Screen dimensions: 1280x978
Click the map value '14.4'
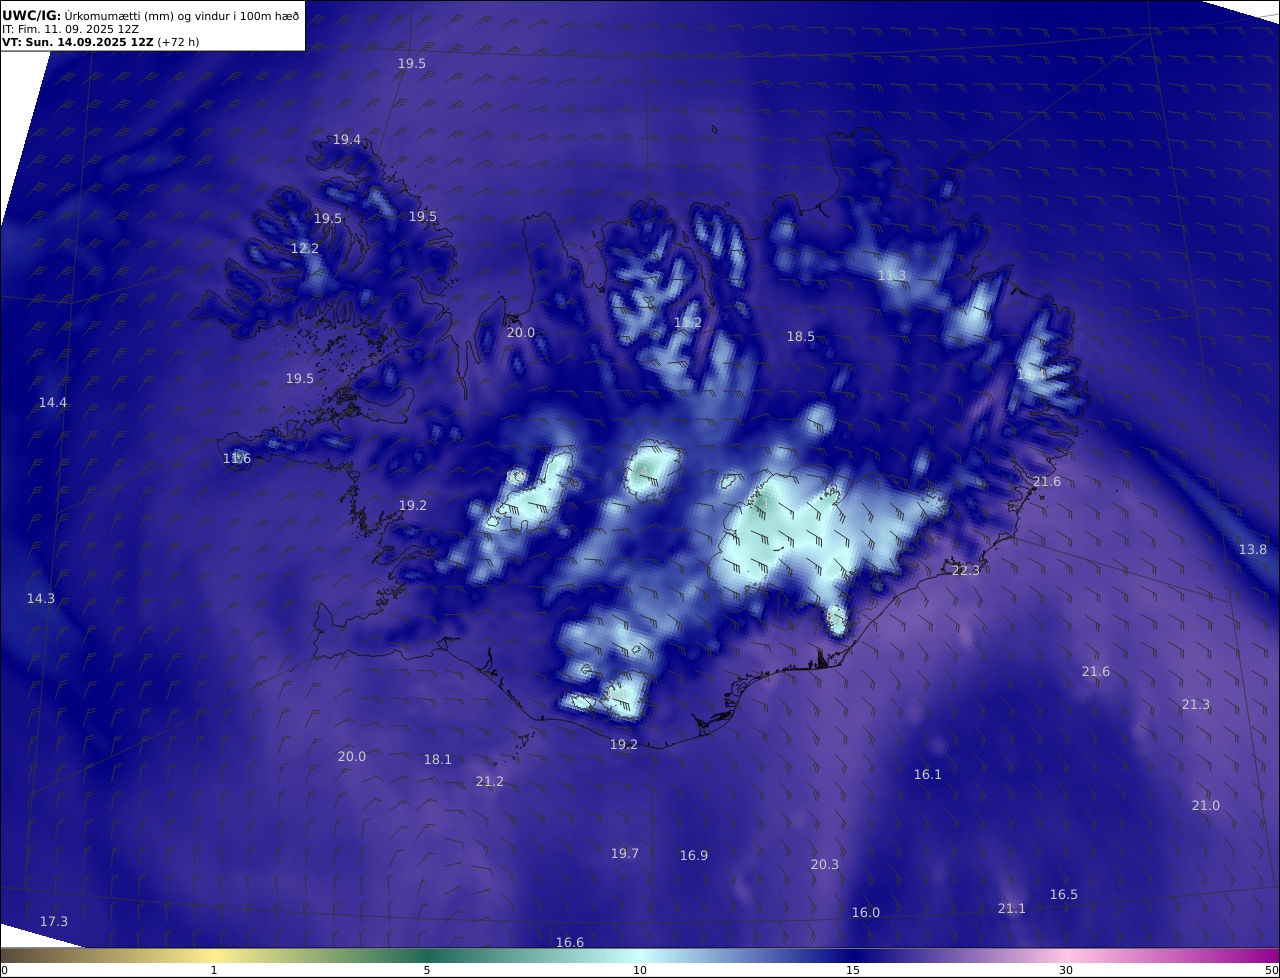pyautogui.click(x=53, y=403)
